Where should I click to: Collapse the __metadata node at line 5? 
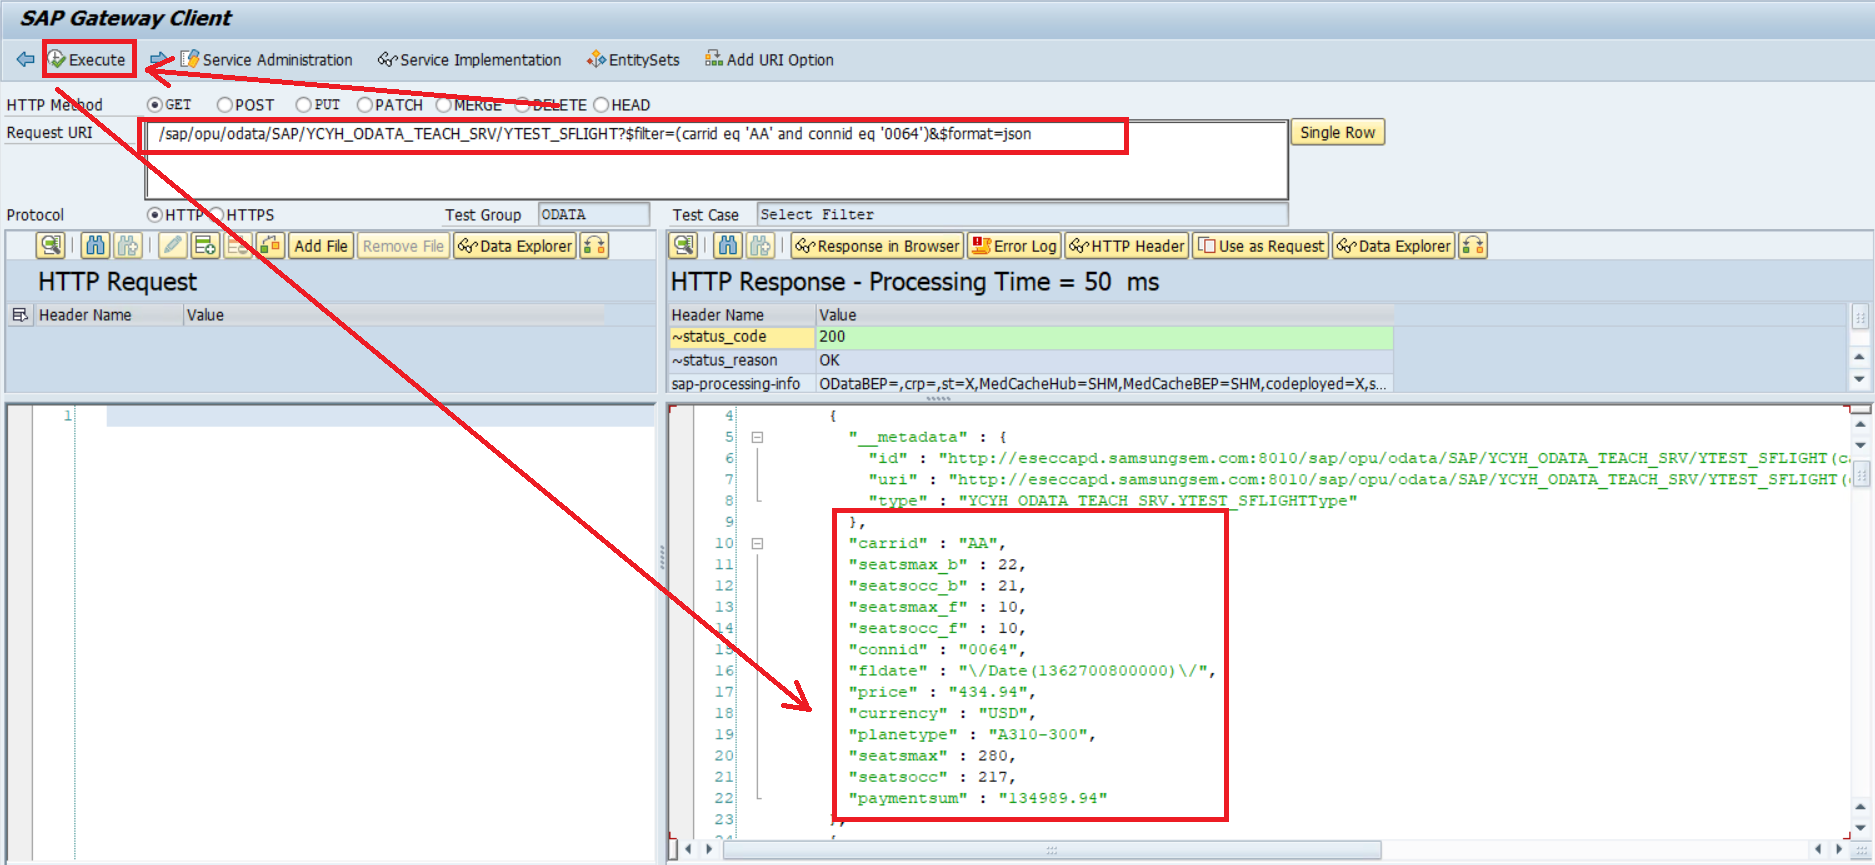(x=757, y=437)
